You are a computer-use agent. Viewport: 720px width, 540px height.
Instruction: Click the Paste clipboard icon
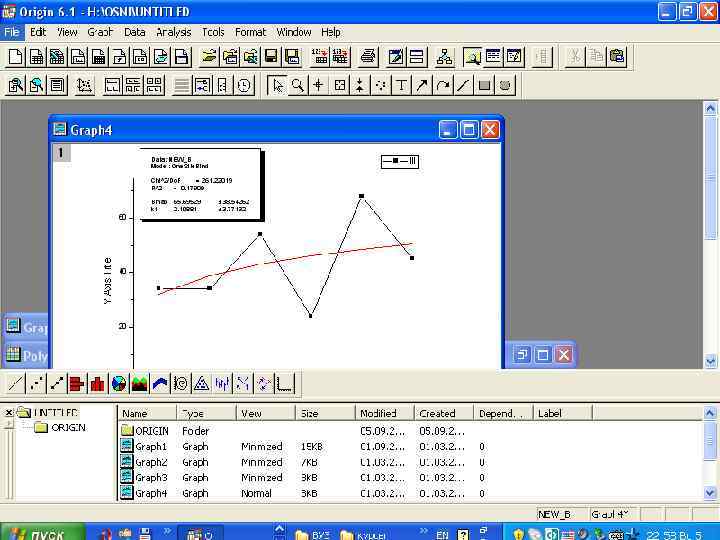tap(617, 57)
